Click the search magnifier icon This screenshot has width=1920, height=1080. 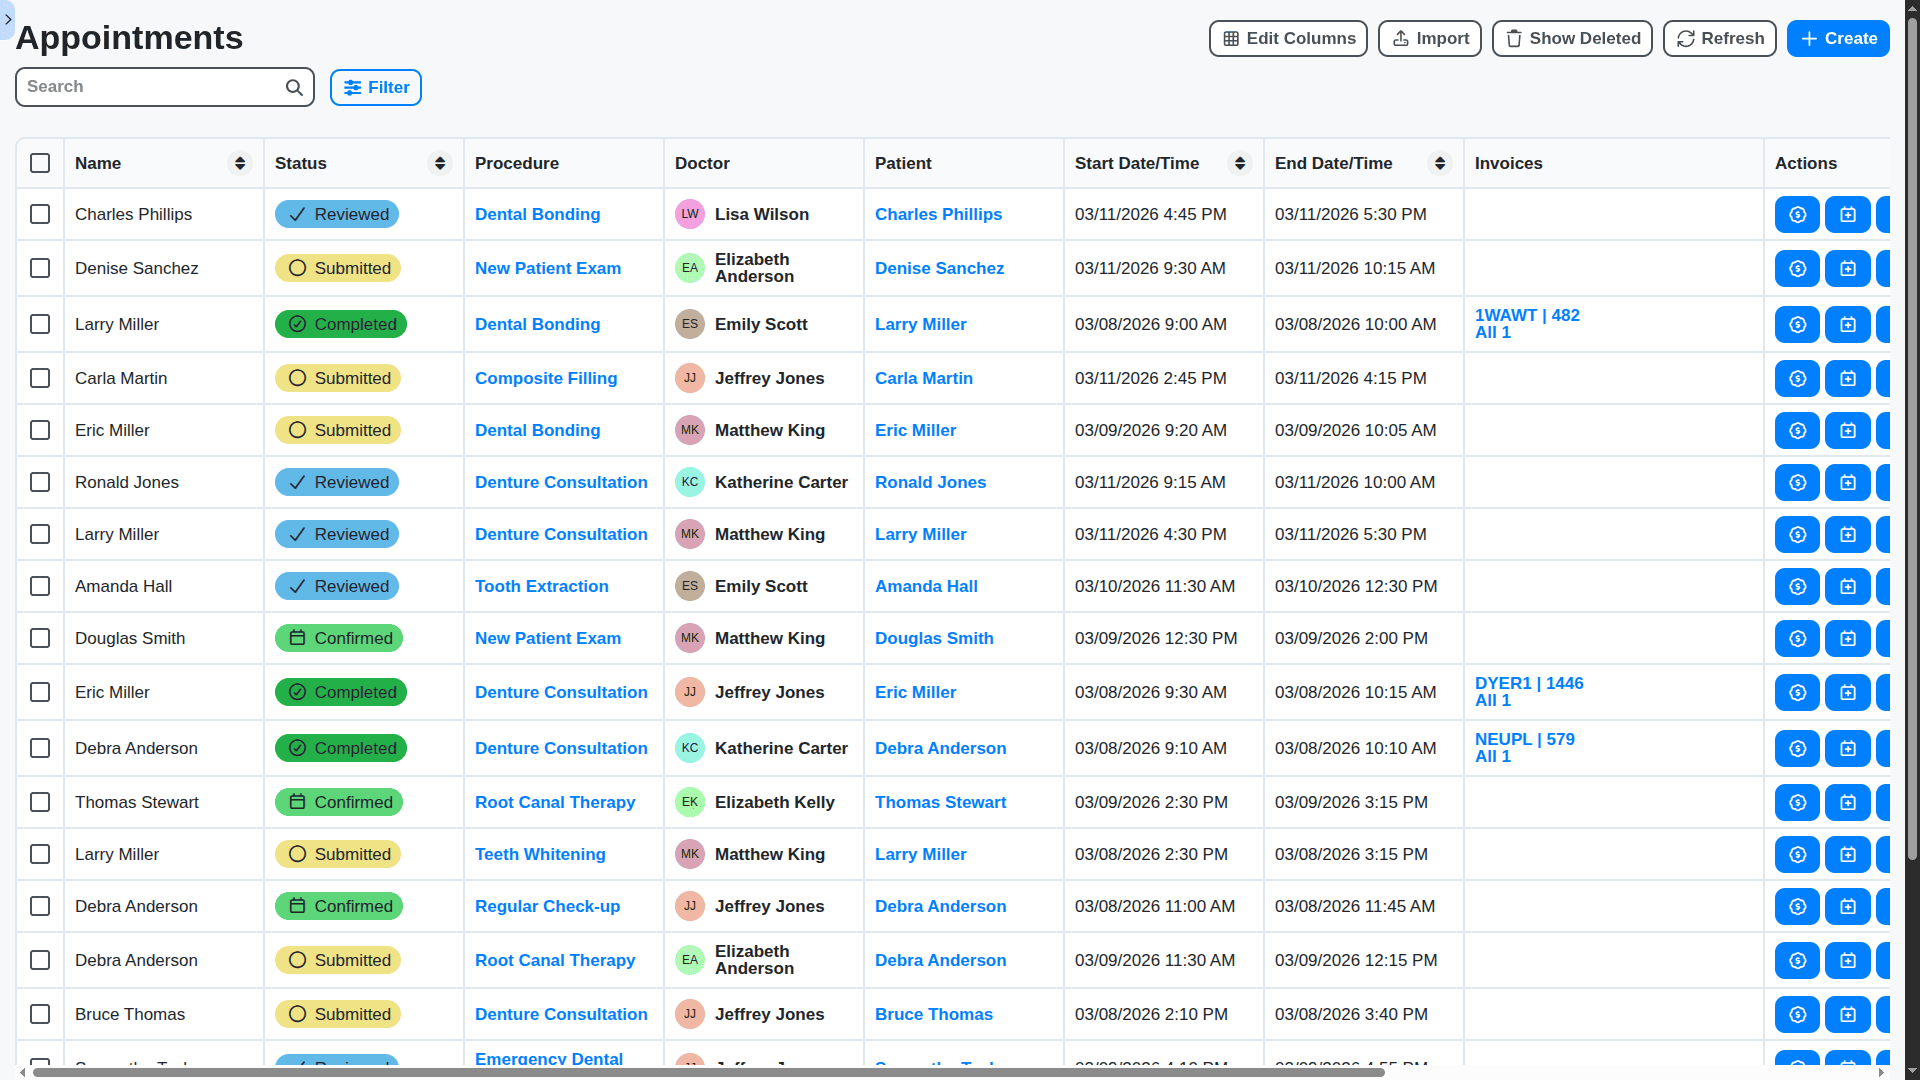[x=294, y=88]
